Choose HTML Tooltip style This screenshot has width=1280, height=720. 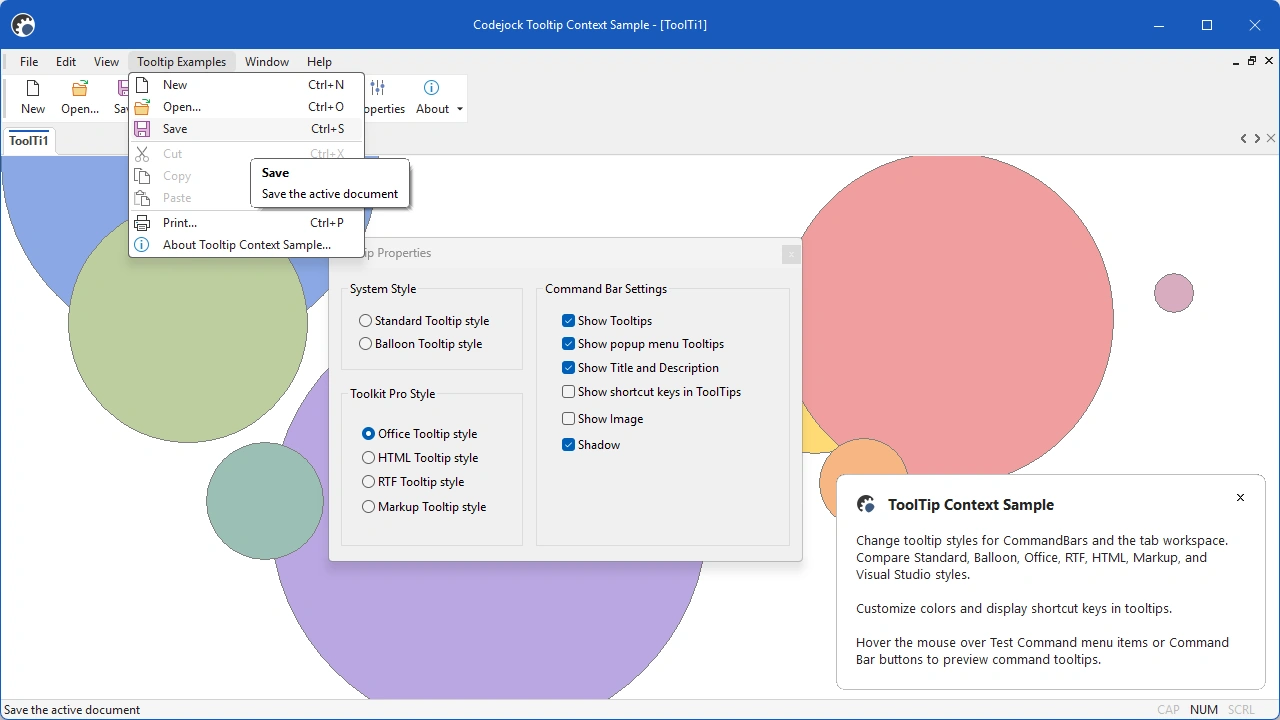tap(420, 458)
